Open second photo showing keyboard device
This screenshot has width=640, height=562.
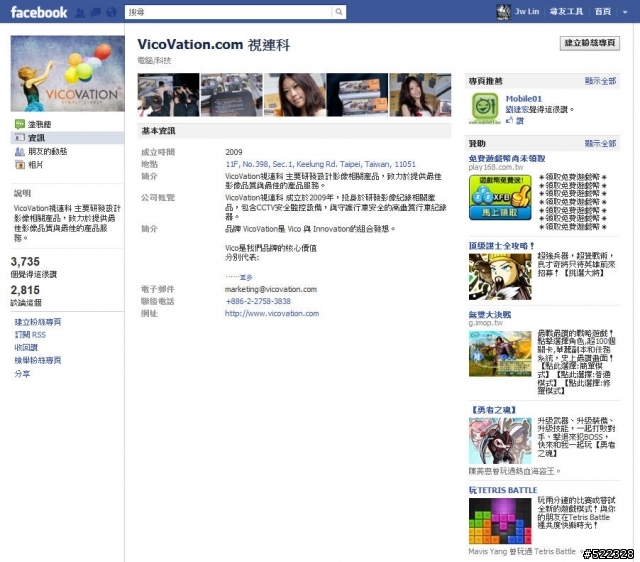tap(231, 95)
